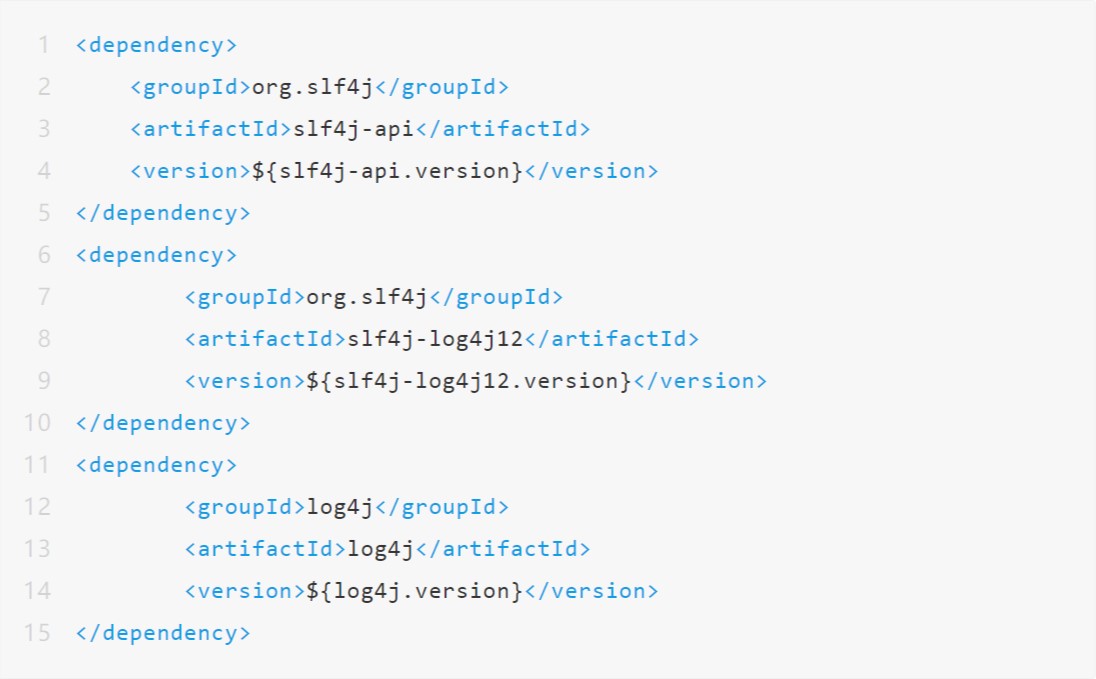Click closing dependency tag on line 5
Viewport: 1096px width, 679px height.
(x=163, y=213)
